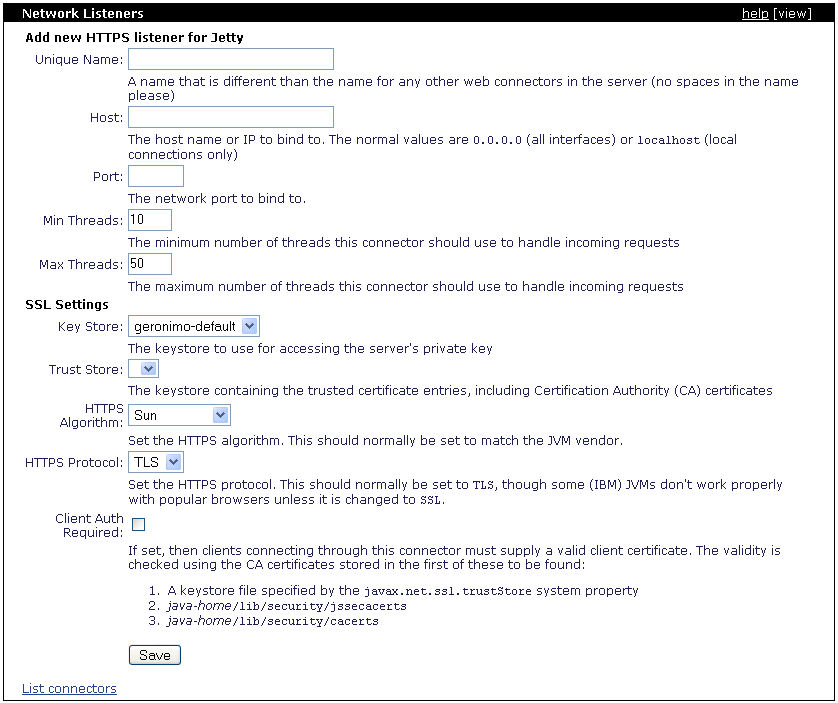
Task: Click the keystore private key description text
Action: click(x=310, y=349)
